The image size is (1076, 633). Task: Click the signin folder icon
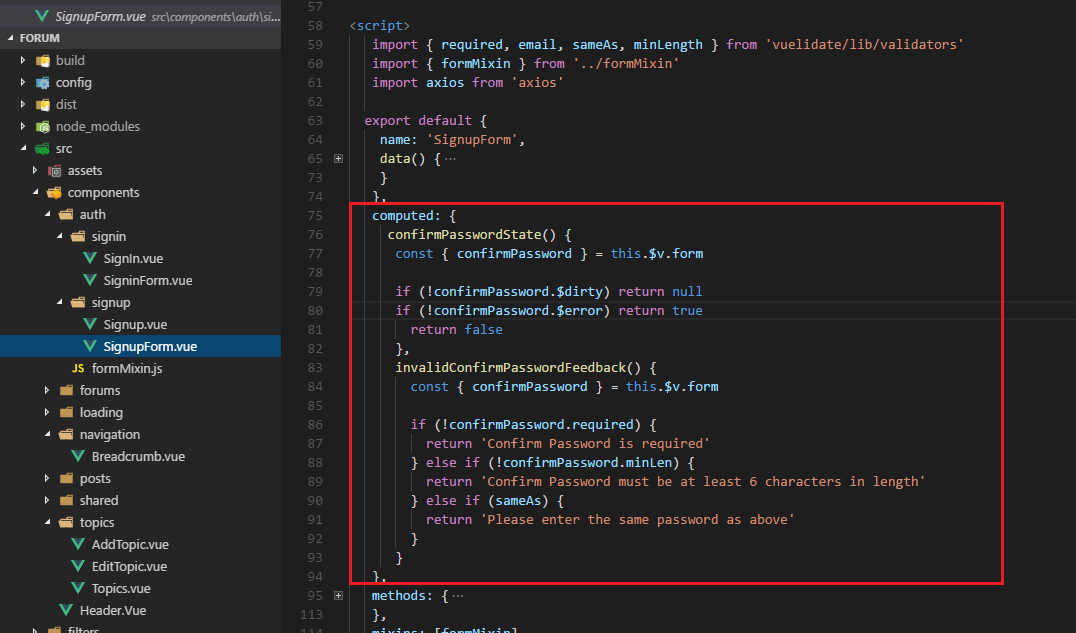tap(78, 236)
